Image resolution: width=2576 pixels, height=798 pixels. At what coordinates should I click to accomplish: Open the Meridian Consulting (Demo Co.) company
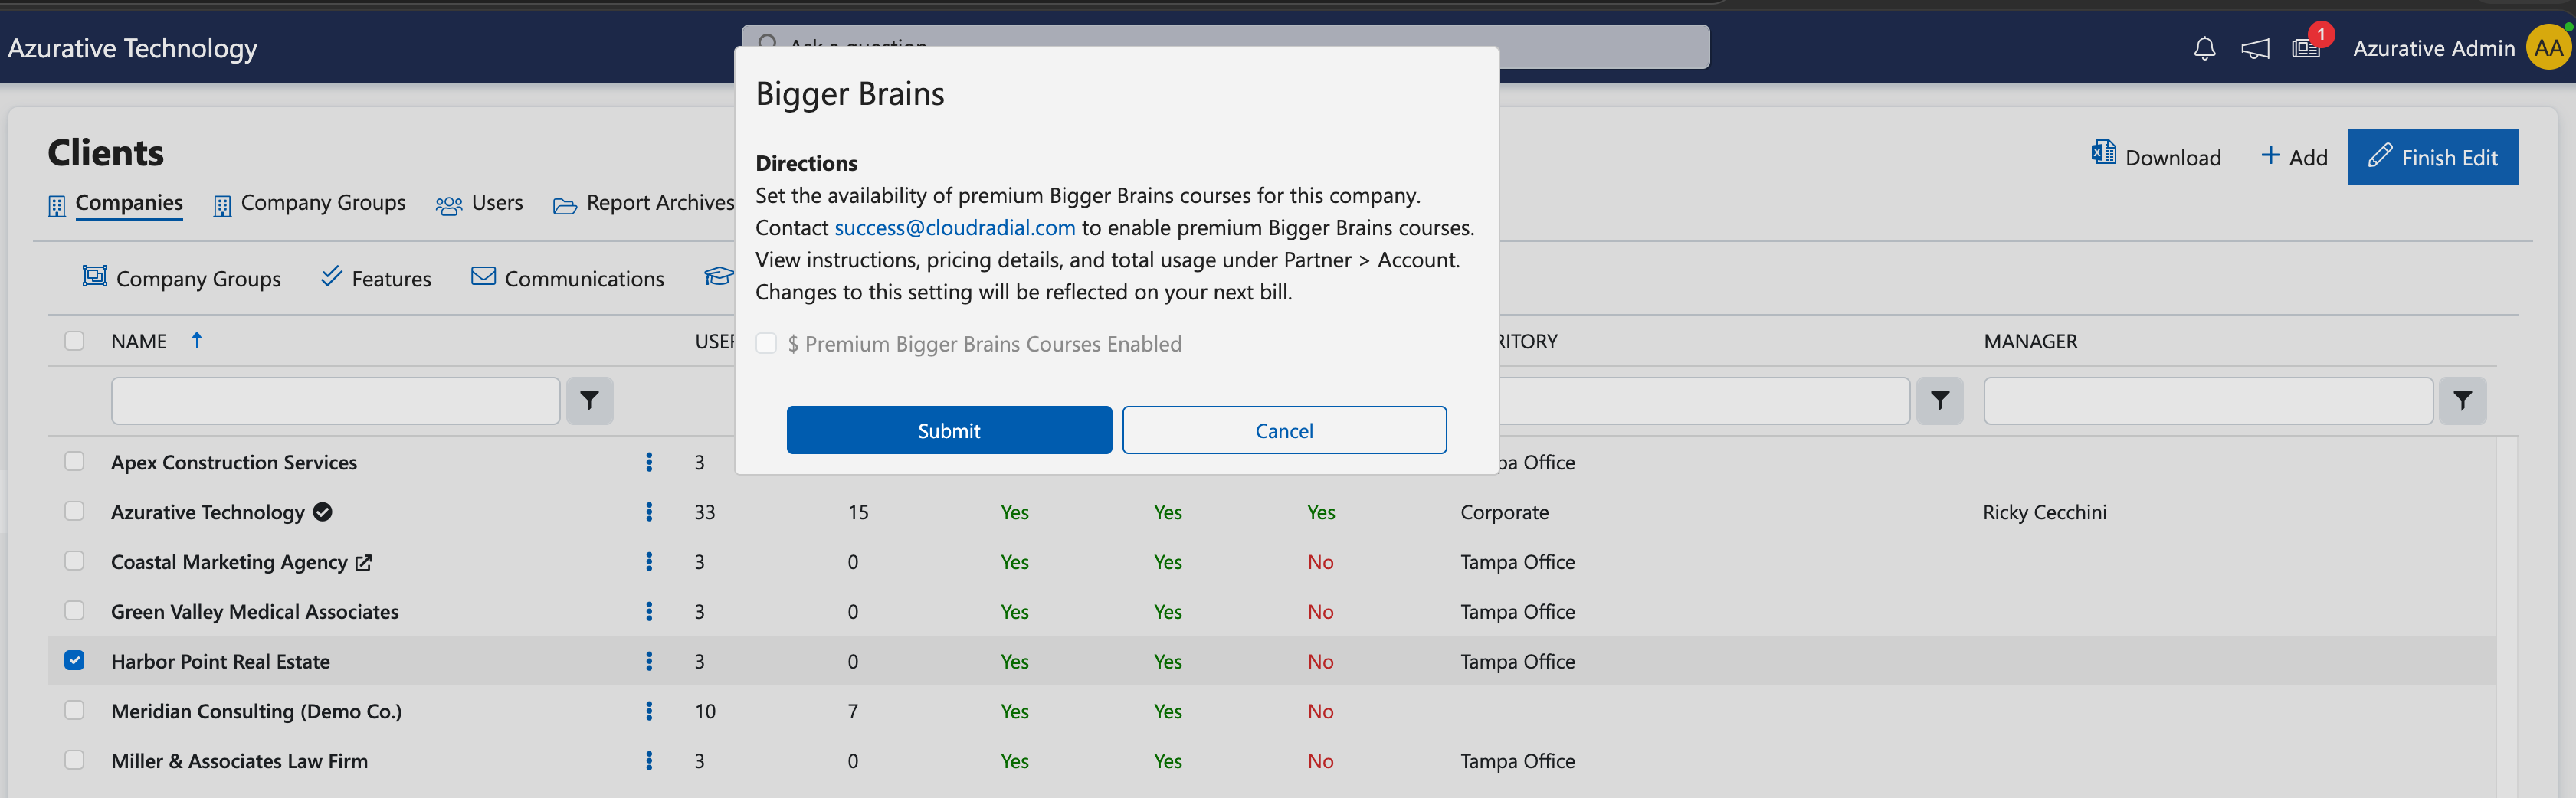click(x=256, y=711)
